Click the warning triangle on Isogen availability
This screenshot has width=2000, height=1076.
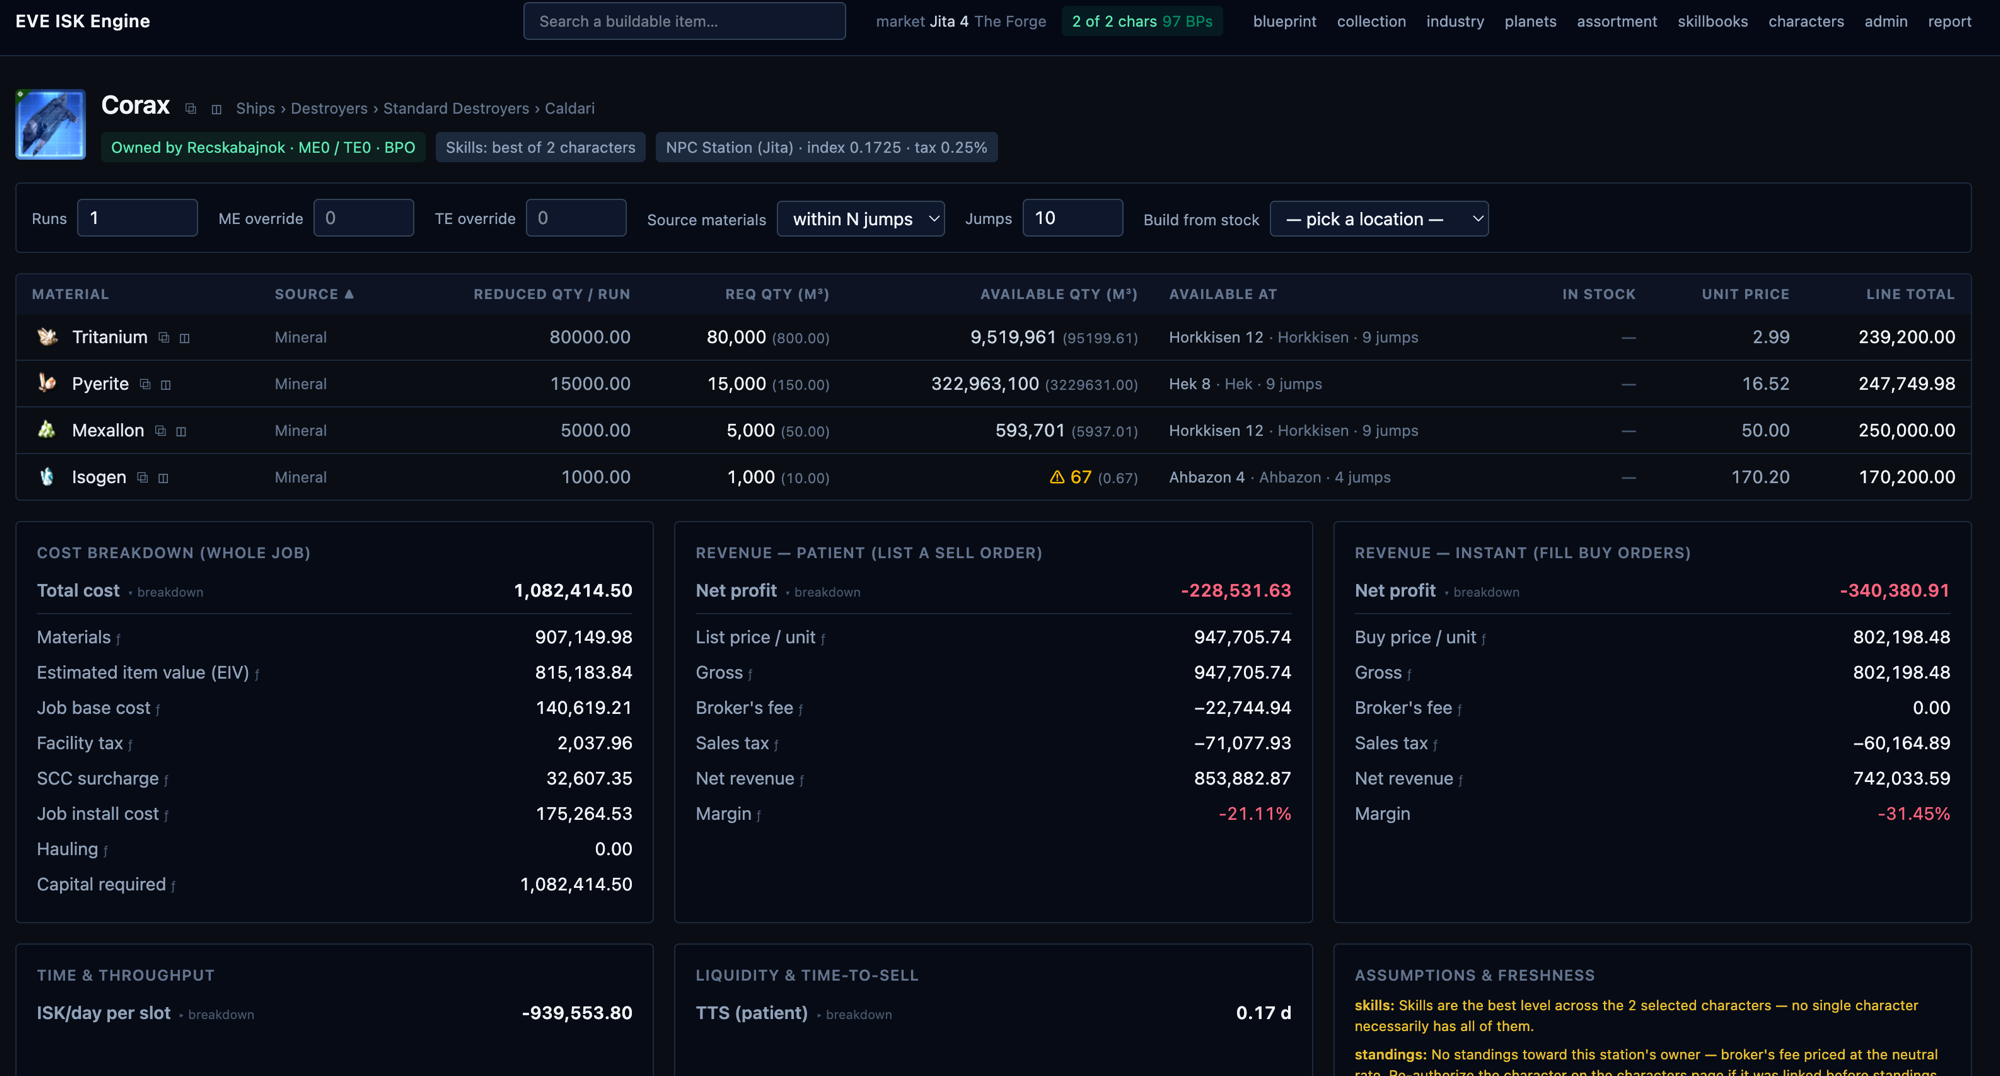[x=1057, y=477]
